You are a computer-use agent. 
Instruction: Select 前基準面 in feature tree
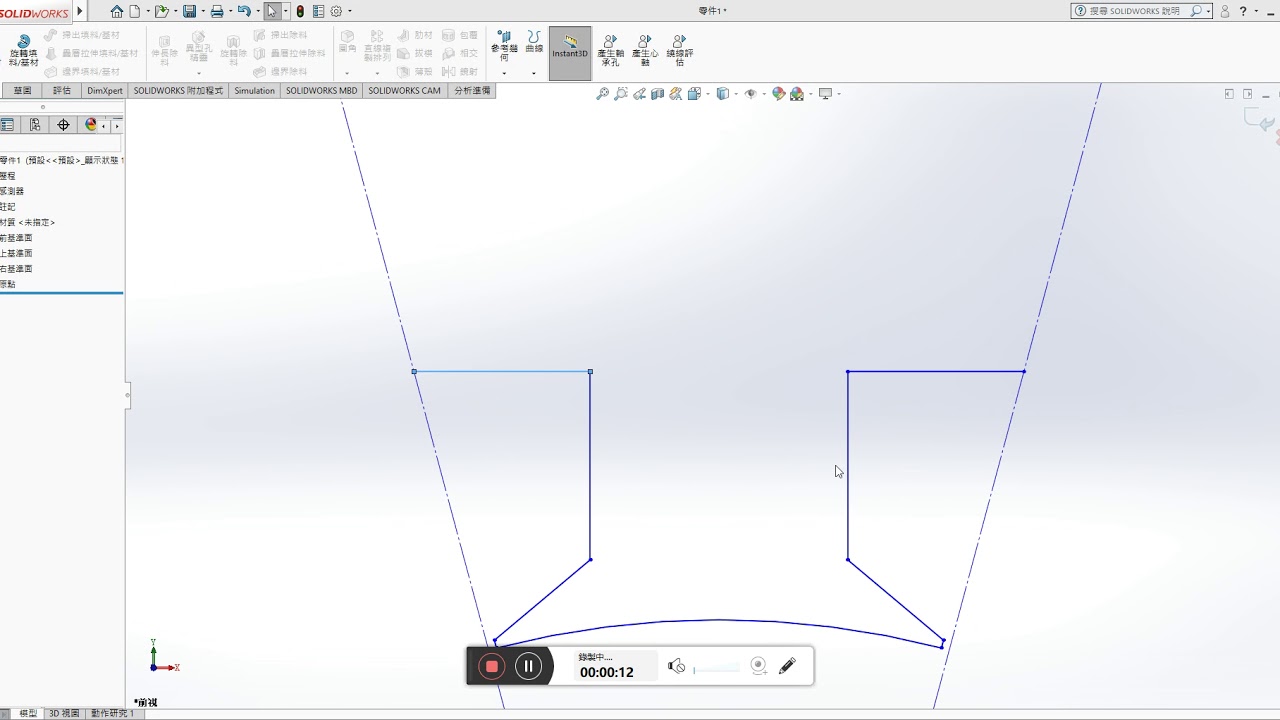(x=16, y=238)
